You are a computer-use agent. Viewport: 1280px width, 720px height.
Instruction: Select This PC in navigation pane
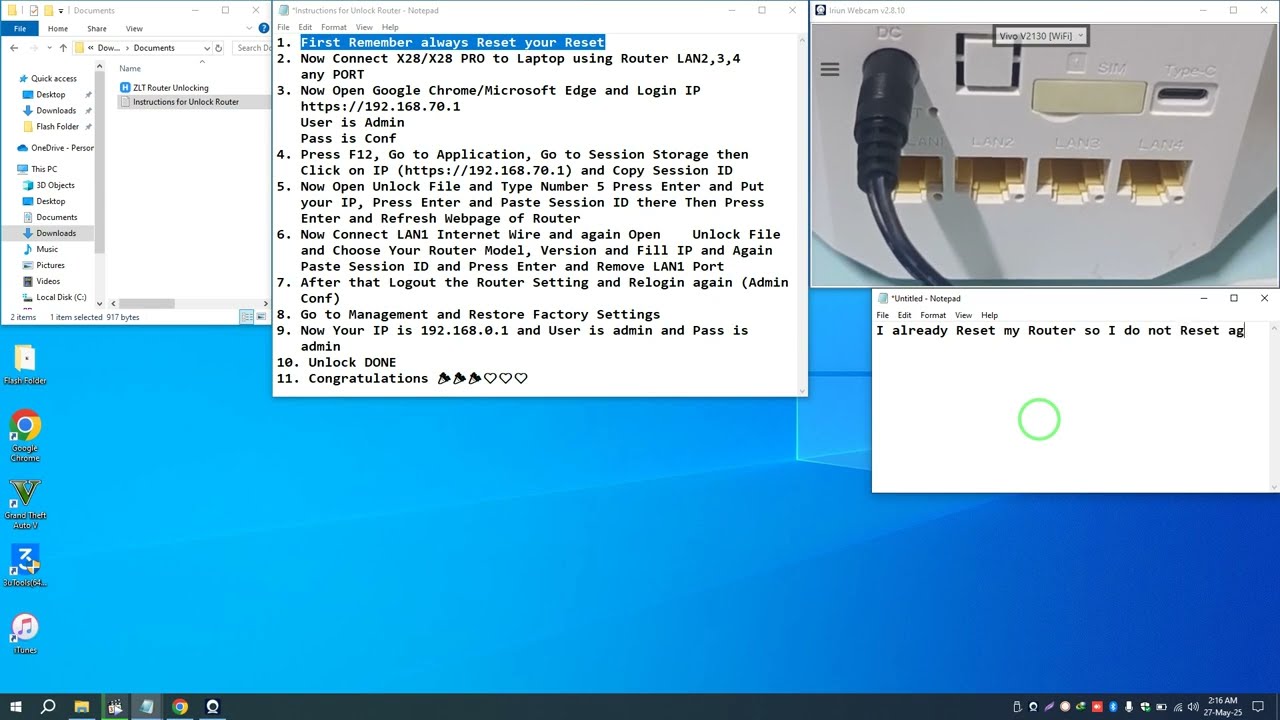coord(44,170)
